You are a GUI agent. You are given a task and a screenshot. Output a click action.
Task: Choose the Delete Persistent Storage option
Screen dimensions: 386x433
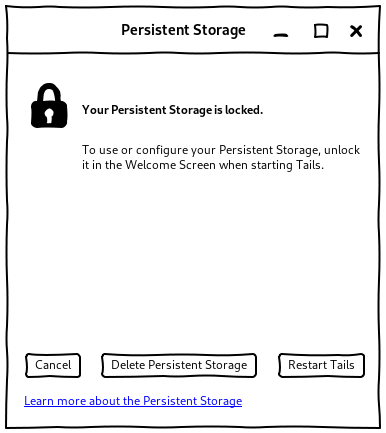(179, 365)
